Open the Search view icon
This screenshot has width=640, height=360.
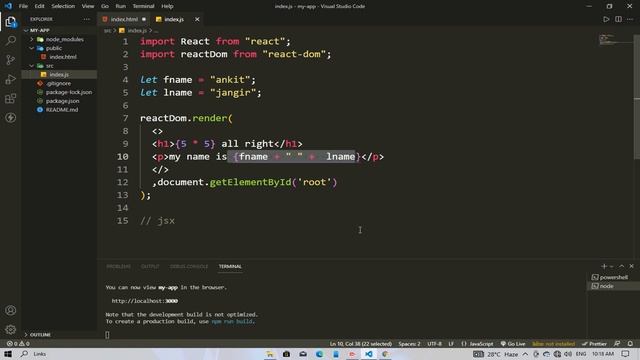coord(11,40)
